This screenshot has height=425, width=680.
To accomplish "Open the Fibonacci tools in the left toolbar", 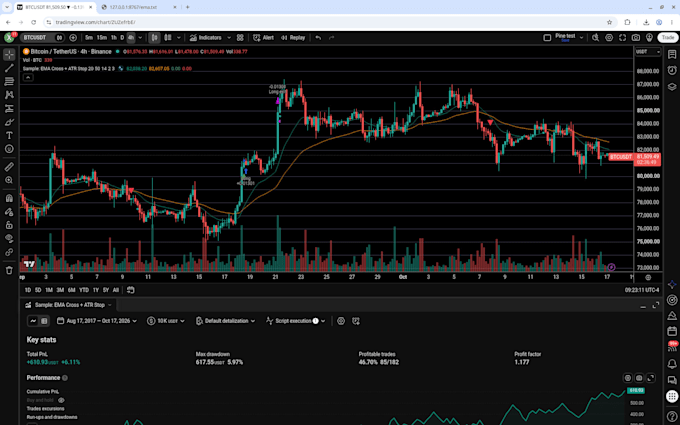I will [x=9, y=82].
